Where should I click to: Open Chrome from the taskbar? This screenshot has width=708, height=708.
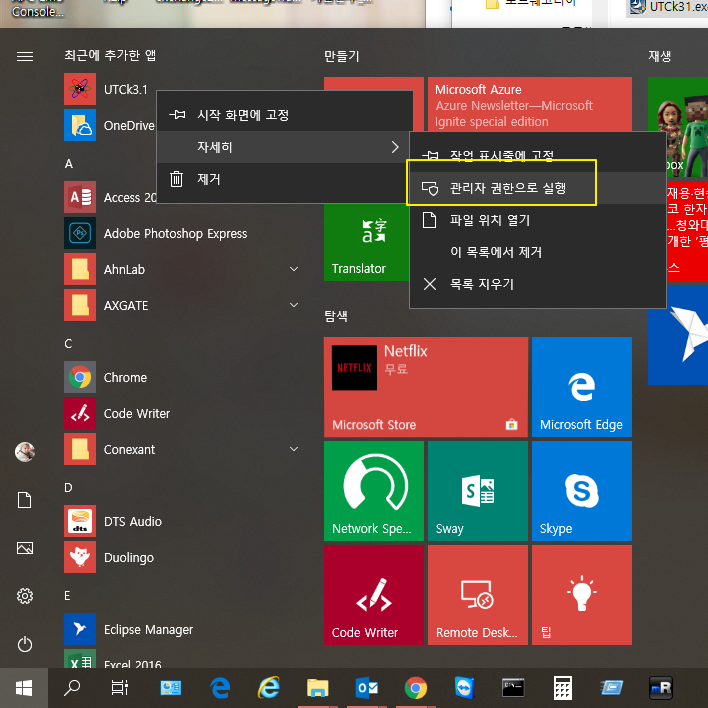416,688
